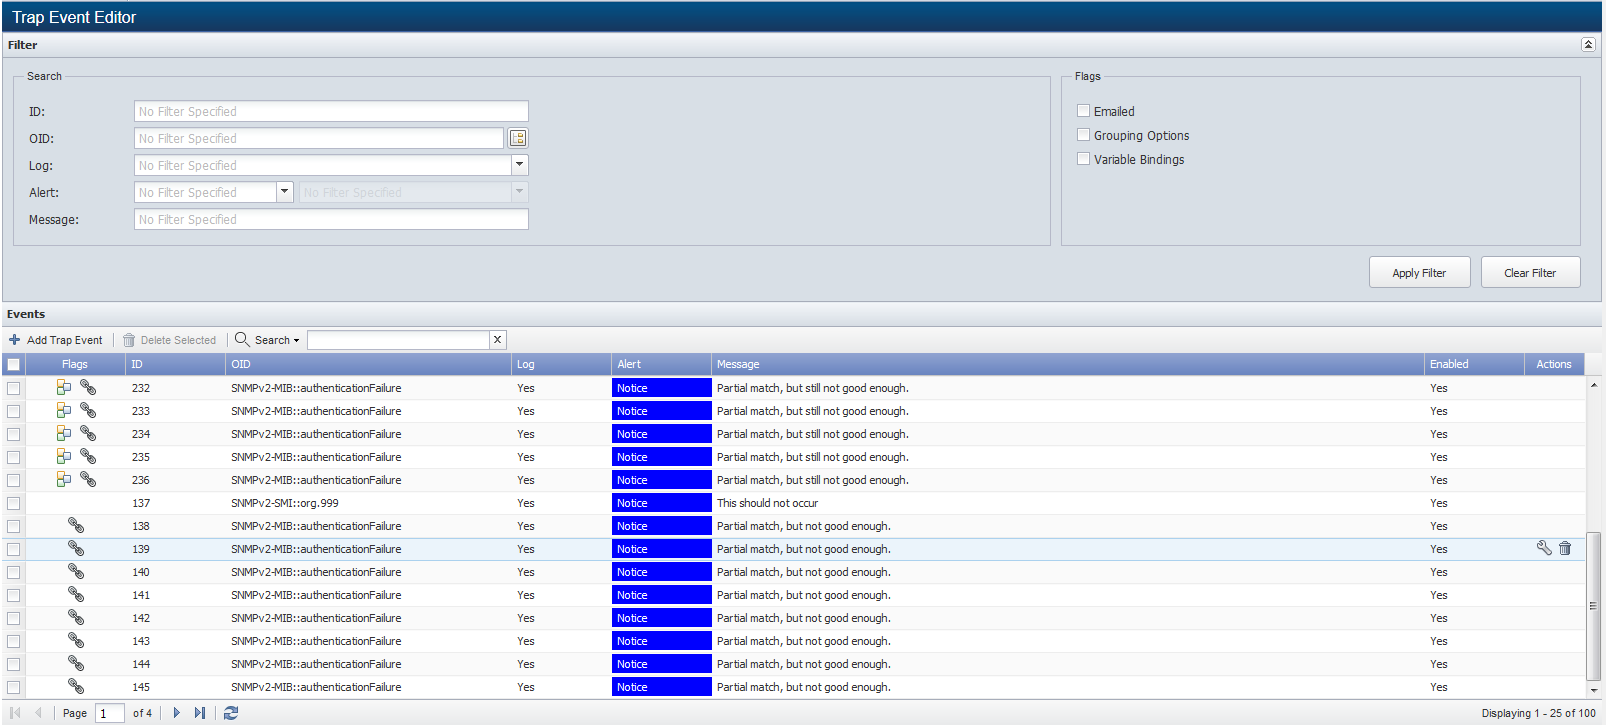Click the variable bindings flag icon in row 141
Screen dimensions: 1606x725
coord(76,594)
